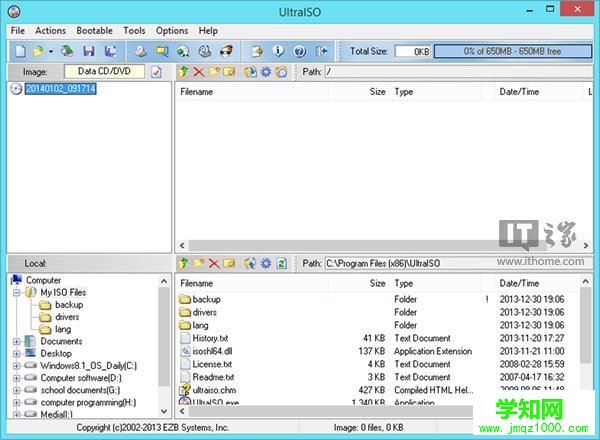The height and width of the screenshot is (440, 600).
Task: Click New Folder icon in Local toolbar
Action: point(199,263)
